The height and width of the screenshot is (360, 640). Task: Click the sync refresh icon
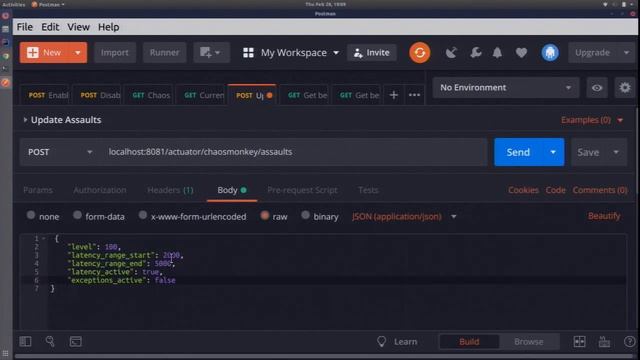point(420,53)
